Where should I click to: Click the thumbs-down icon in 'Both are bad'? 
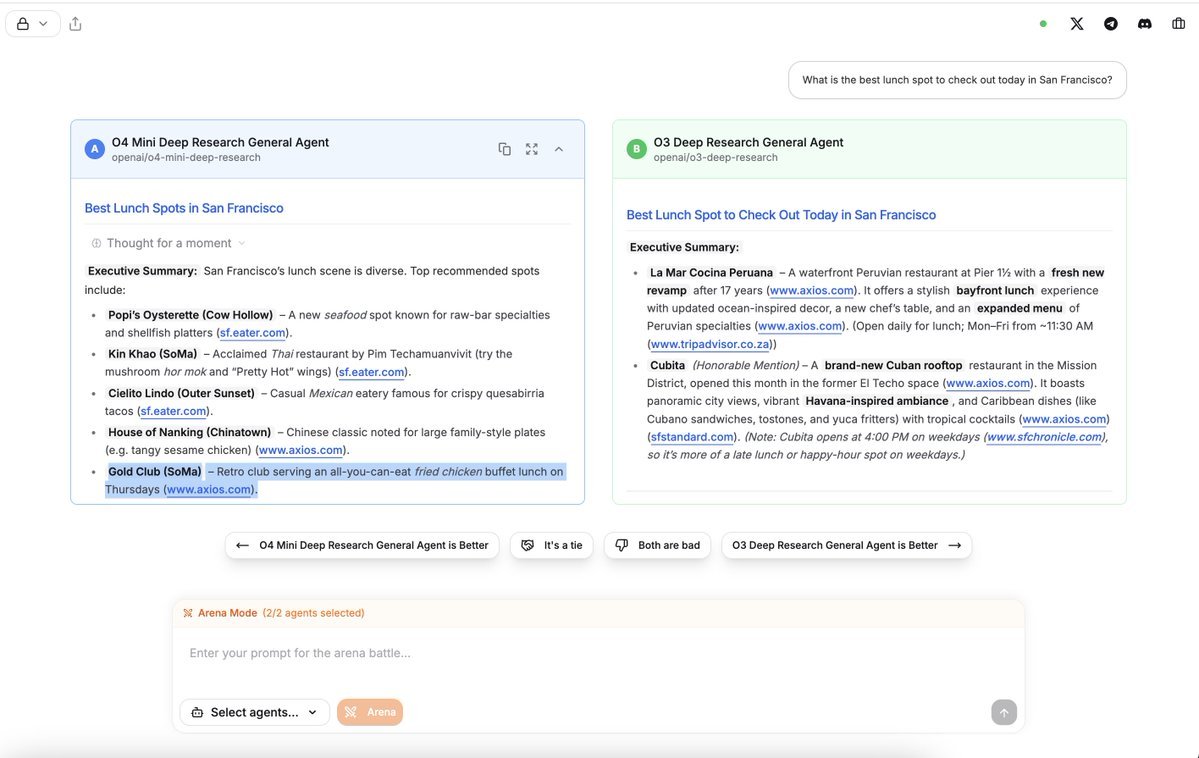click(x=622, y=545)
